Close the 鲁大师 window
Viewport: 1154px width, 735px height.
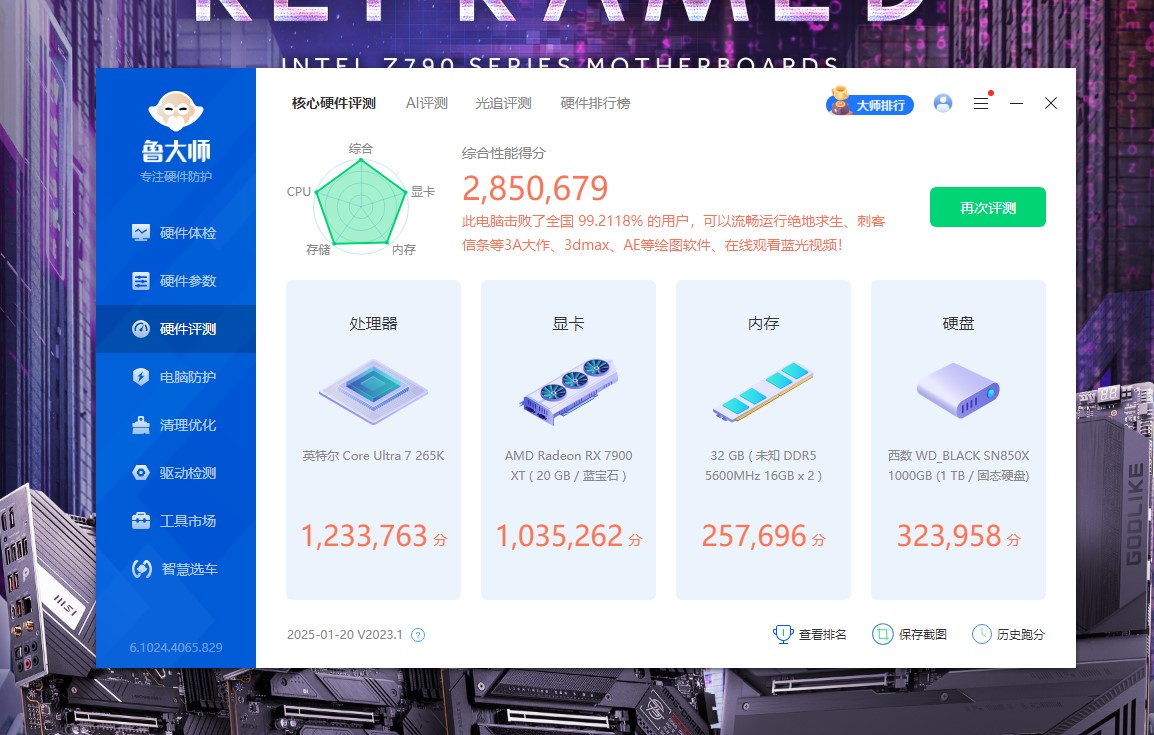coord(1051,103)
